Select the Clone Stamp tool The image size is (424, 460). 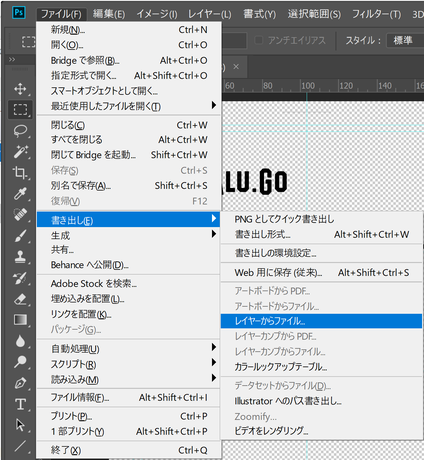(20, 257)
